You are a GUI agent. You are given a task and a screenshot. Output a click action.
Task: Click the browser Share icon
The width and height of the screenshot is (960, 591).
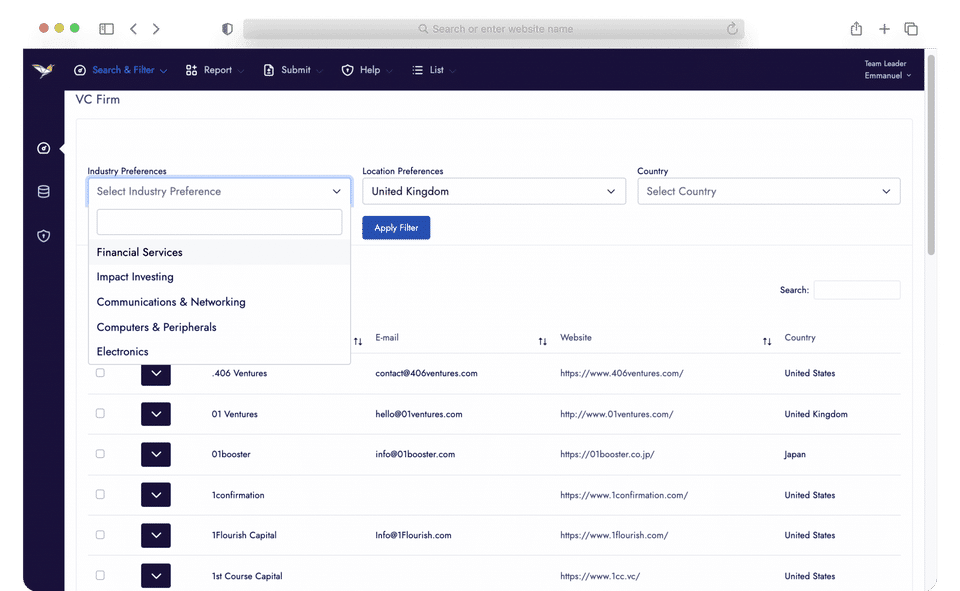857,28
